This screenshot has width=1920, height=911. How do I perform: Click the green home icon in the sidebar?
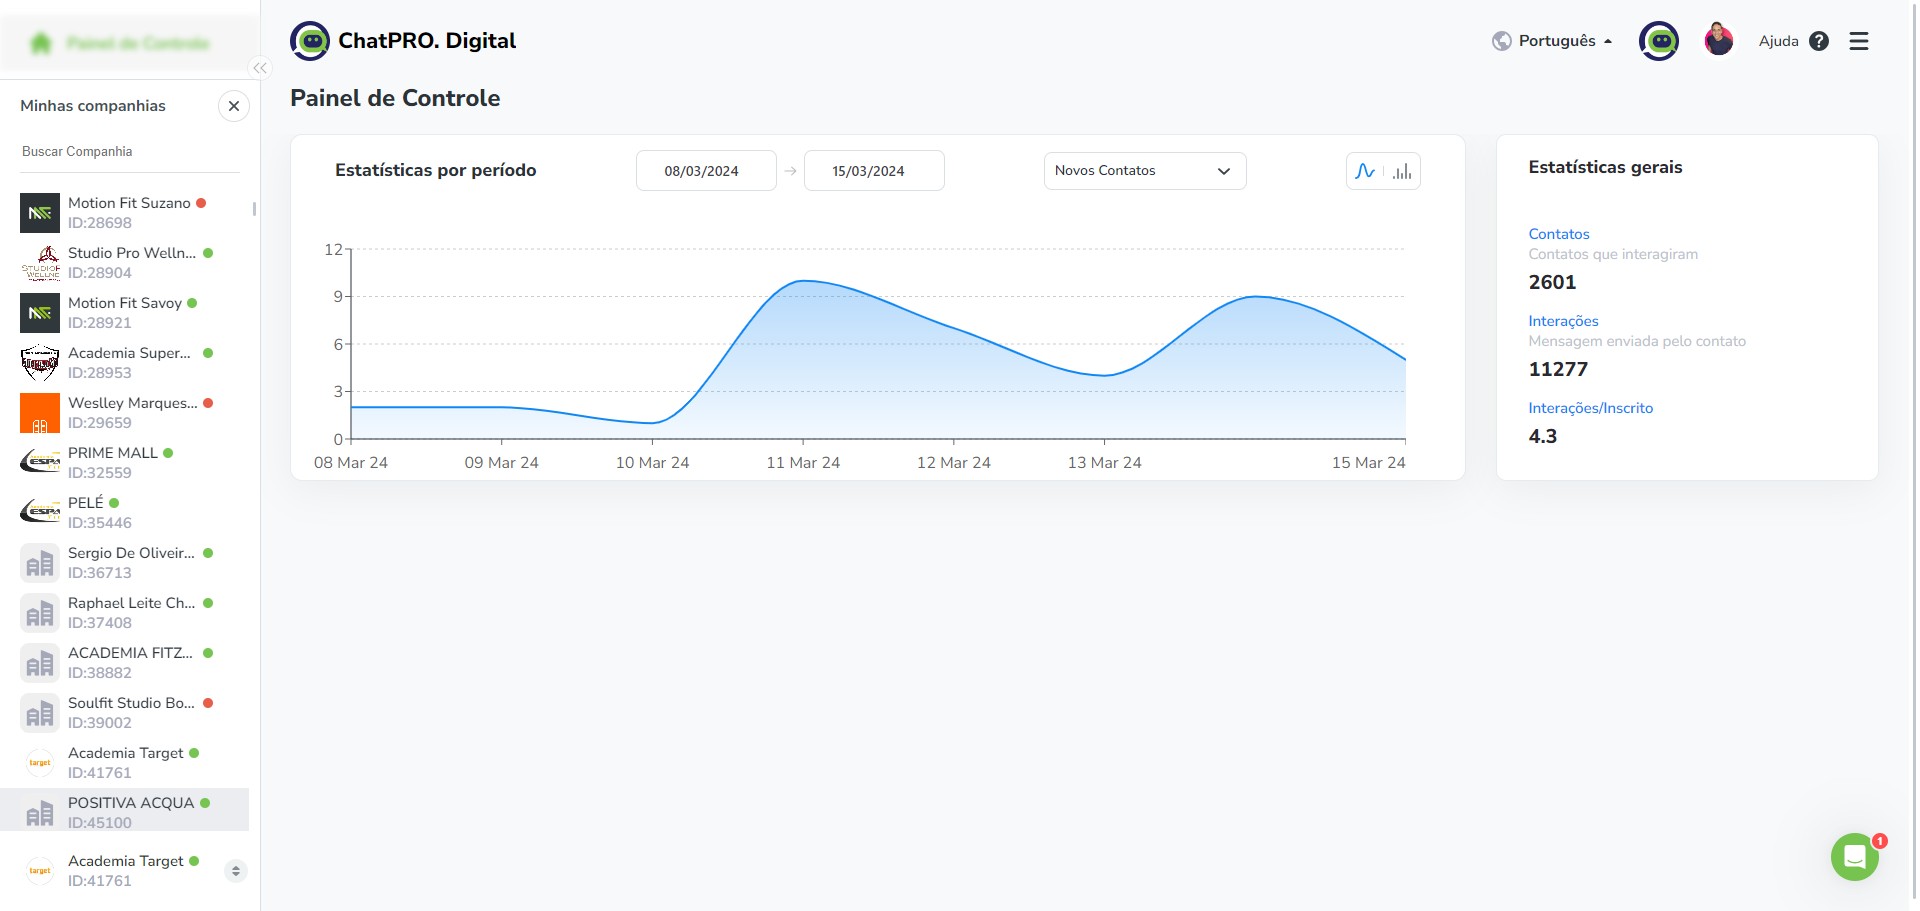(41, 43)
